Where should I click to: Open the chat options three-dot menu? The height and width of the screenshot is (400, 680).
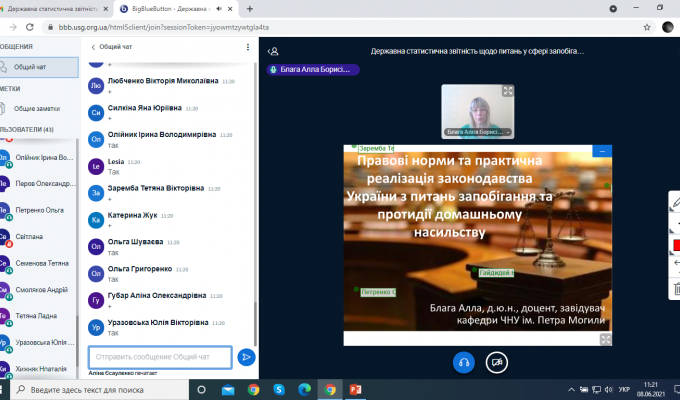click(x=247, y=47)
